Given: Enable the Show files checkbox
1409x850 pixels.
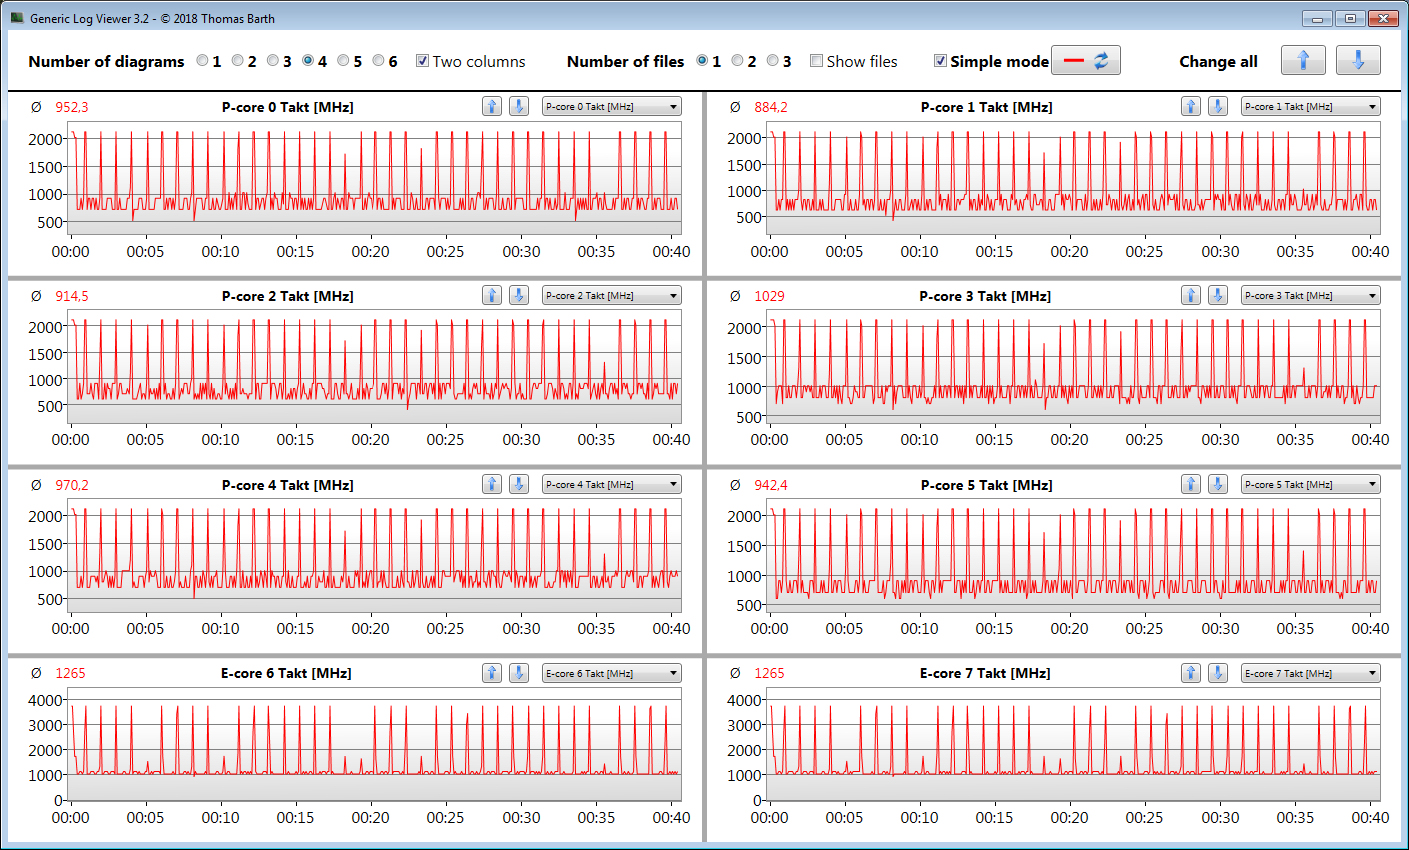Looking at the screenshot, I should [817, 61].
